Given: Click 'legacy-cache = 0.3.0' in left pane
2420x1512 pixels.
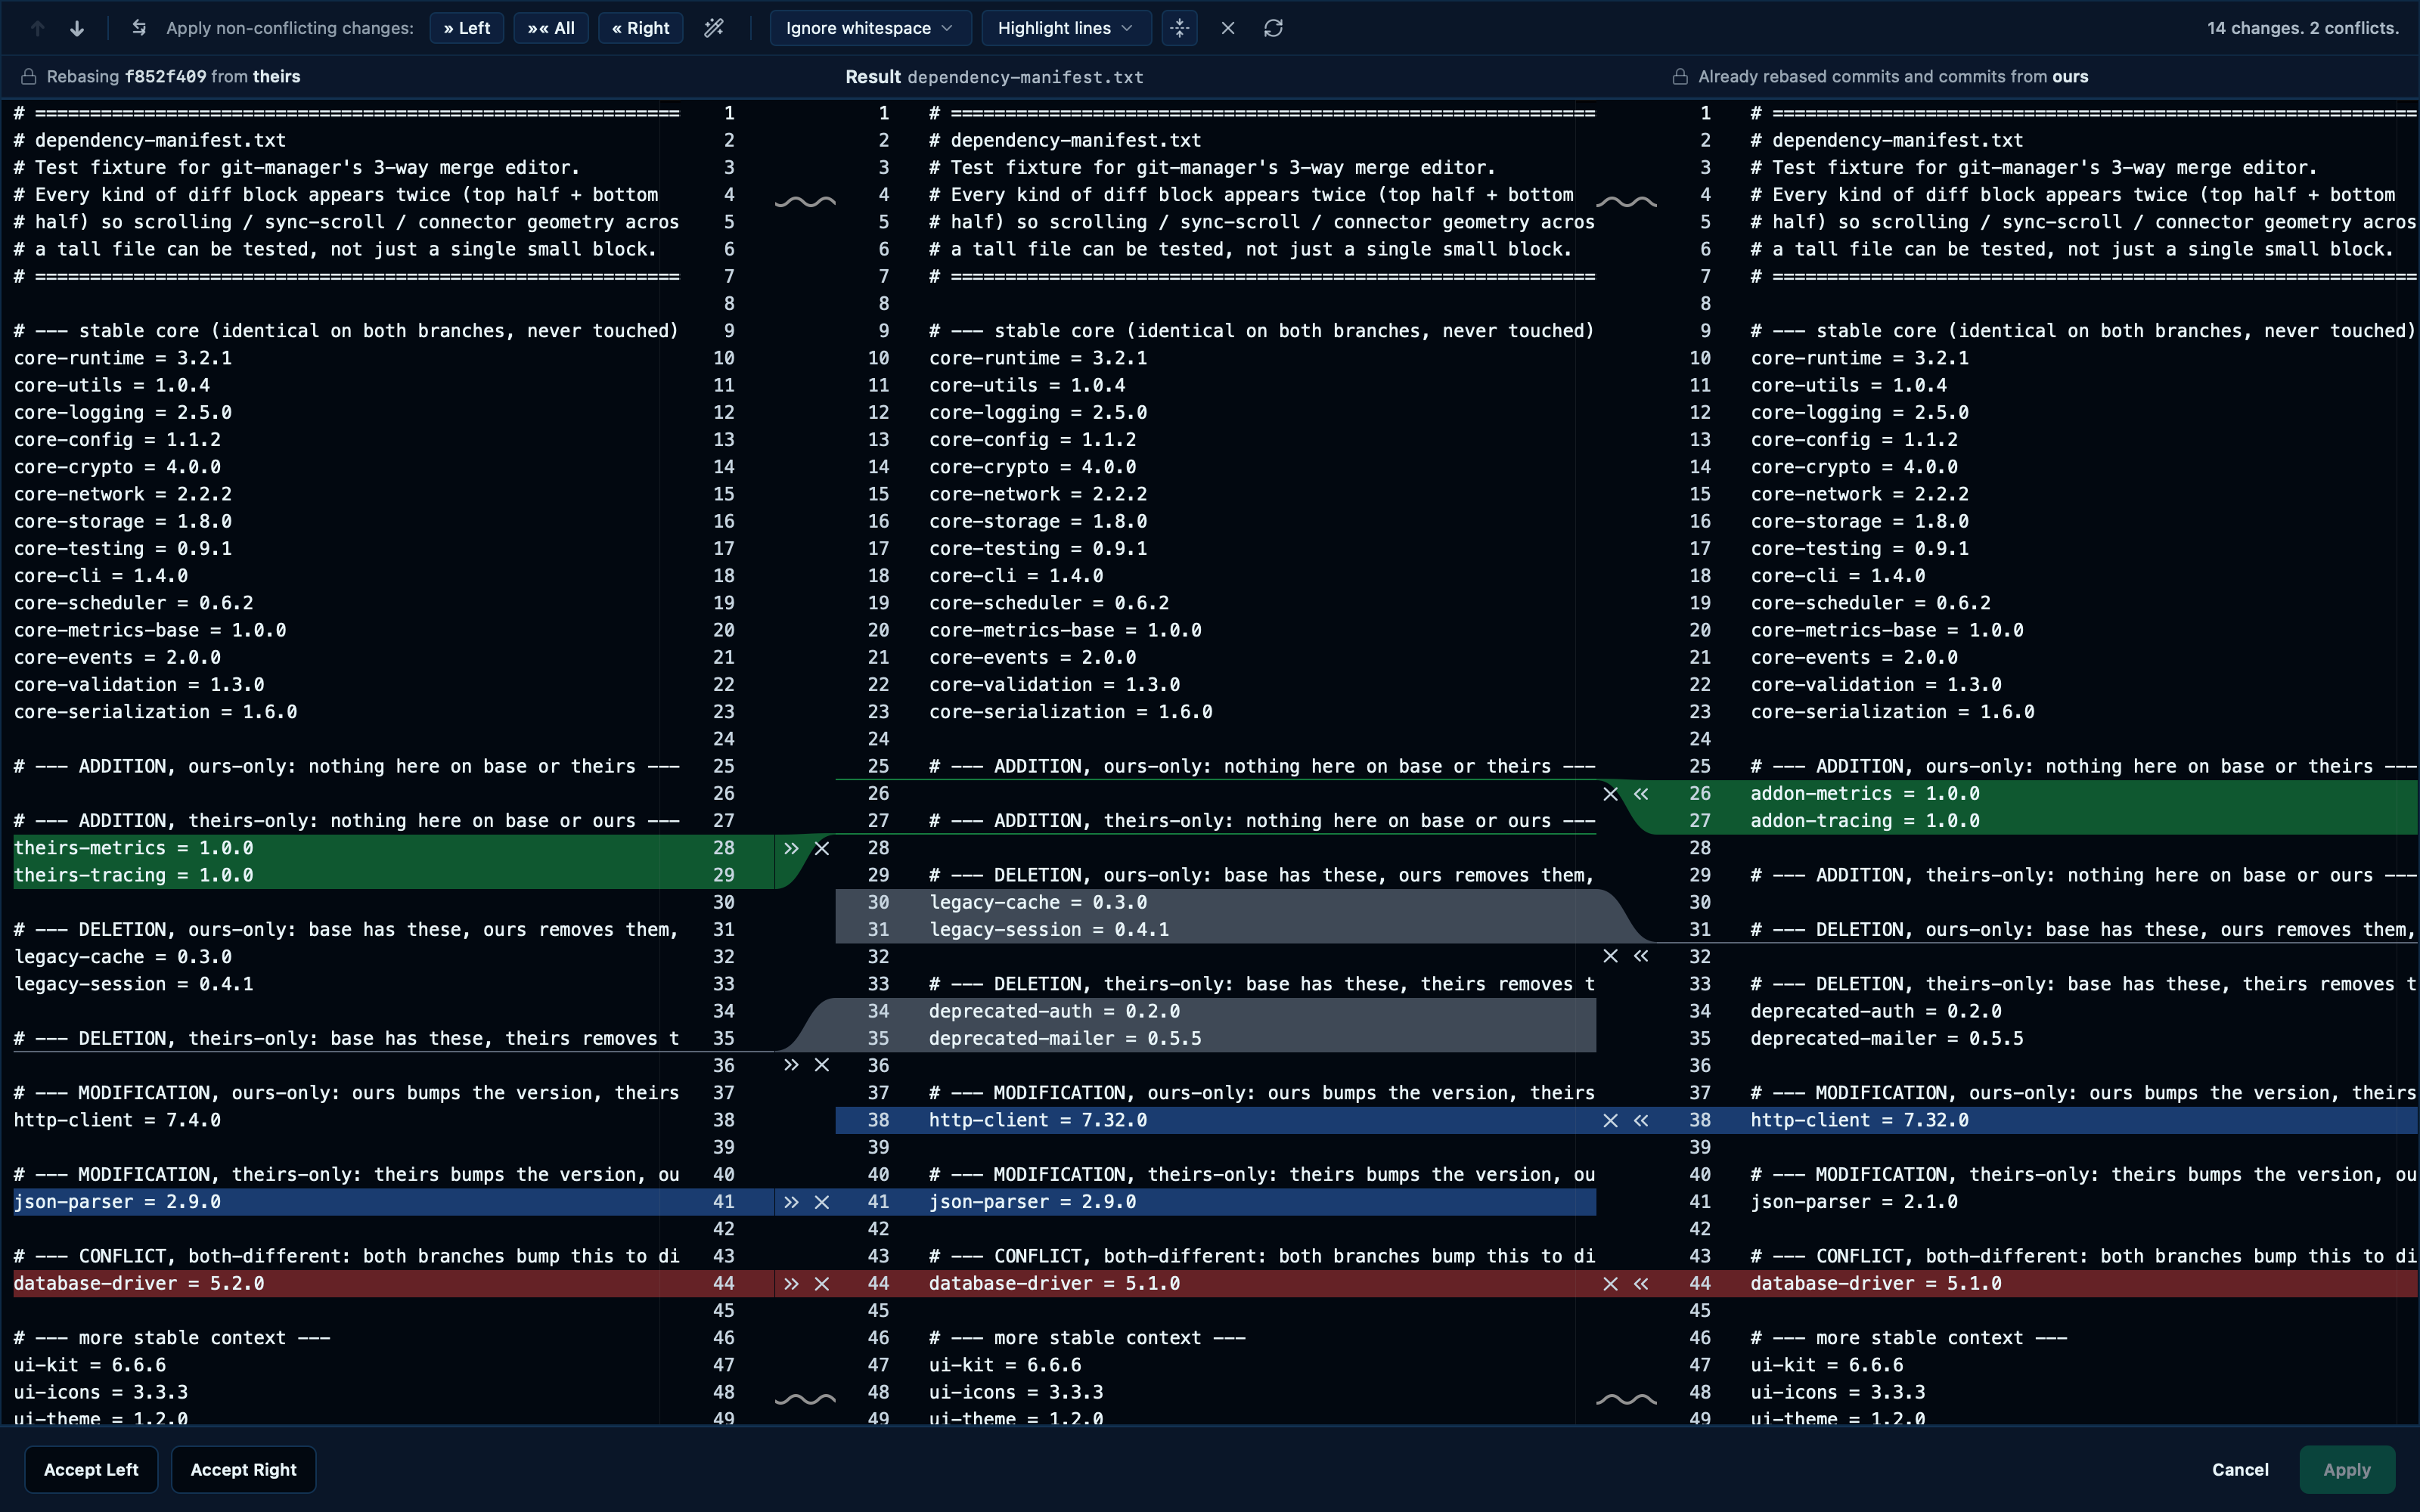Looking at the screenshot, I should 123,957.
